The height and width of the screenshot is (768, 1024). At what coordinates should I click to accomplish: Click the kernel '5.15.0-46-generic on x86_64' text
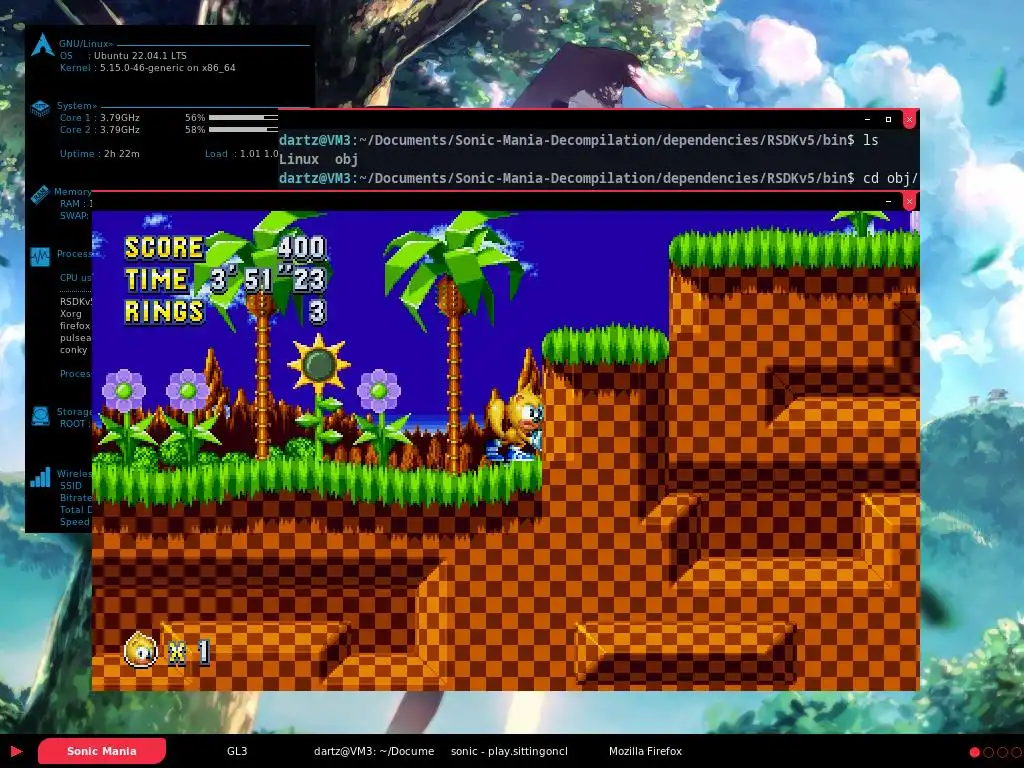pyautogui.click(x=168, y=67)
